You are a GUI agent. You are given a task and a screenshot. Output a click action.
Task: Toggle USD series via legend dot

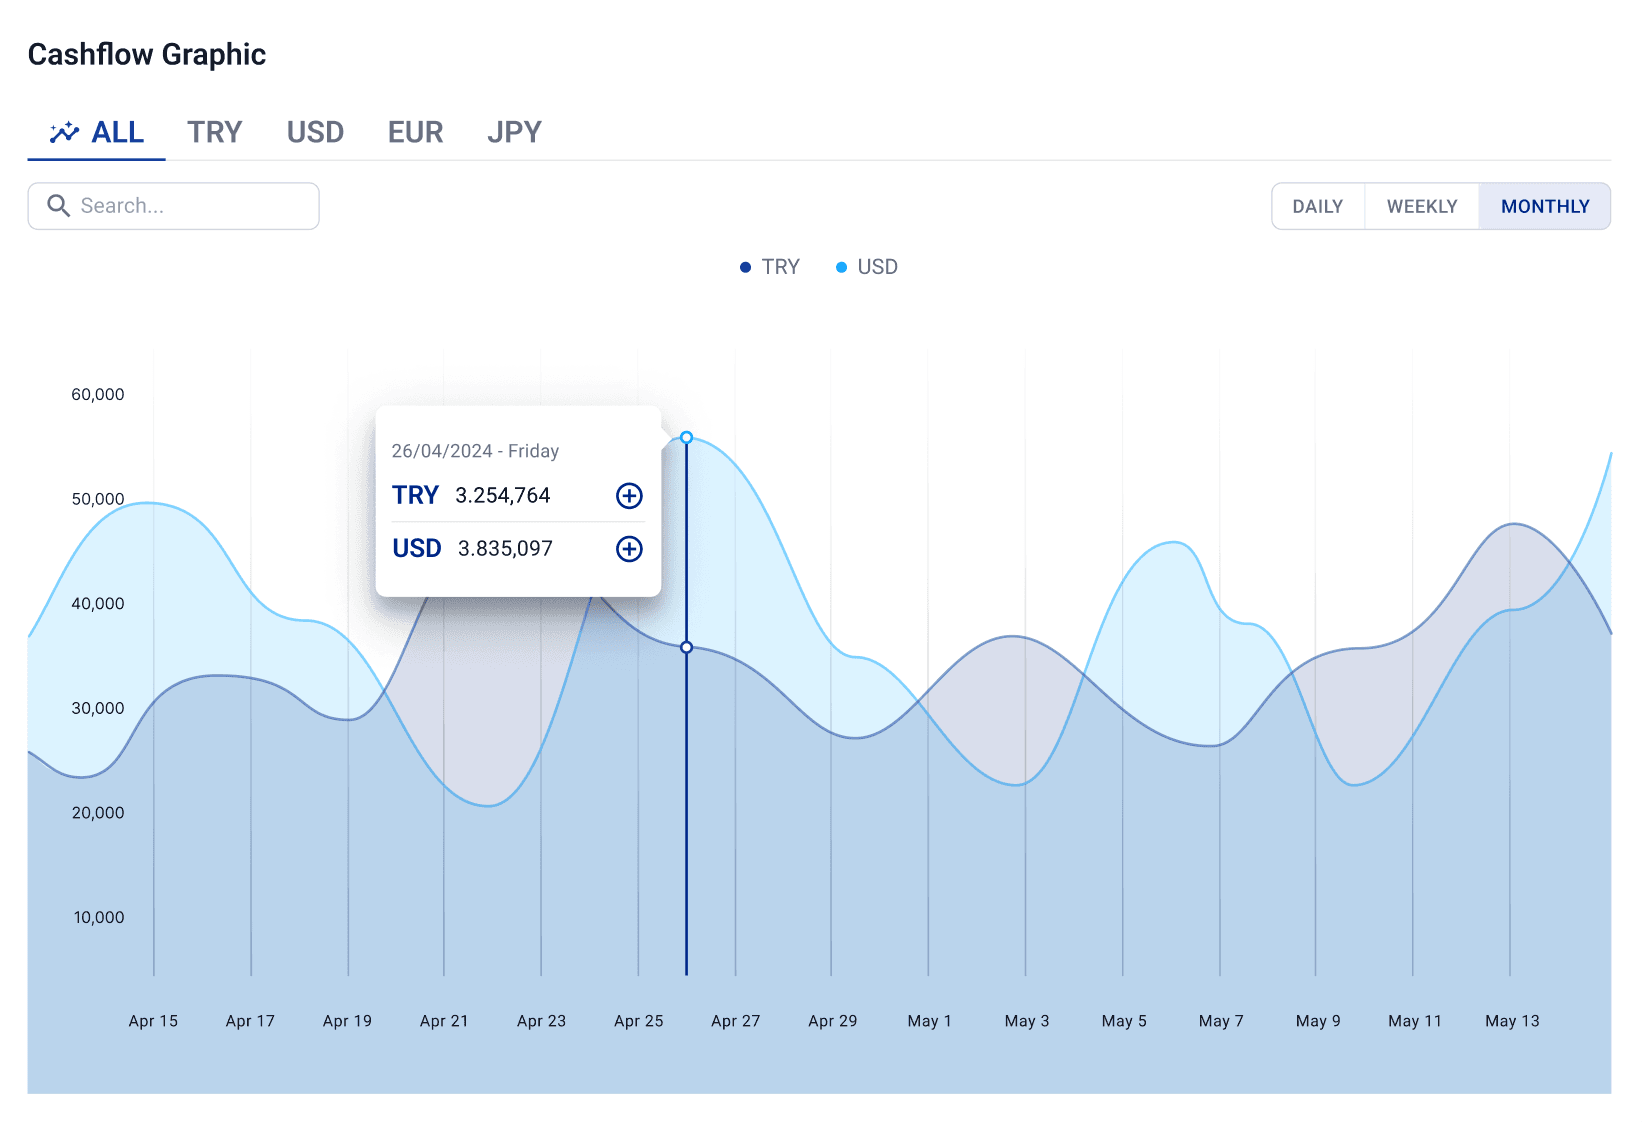(841, 267)
